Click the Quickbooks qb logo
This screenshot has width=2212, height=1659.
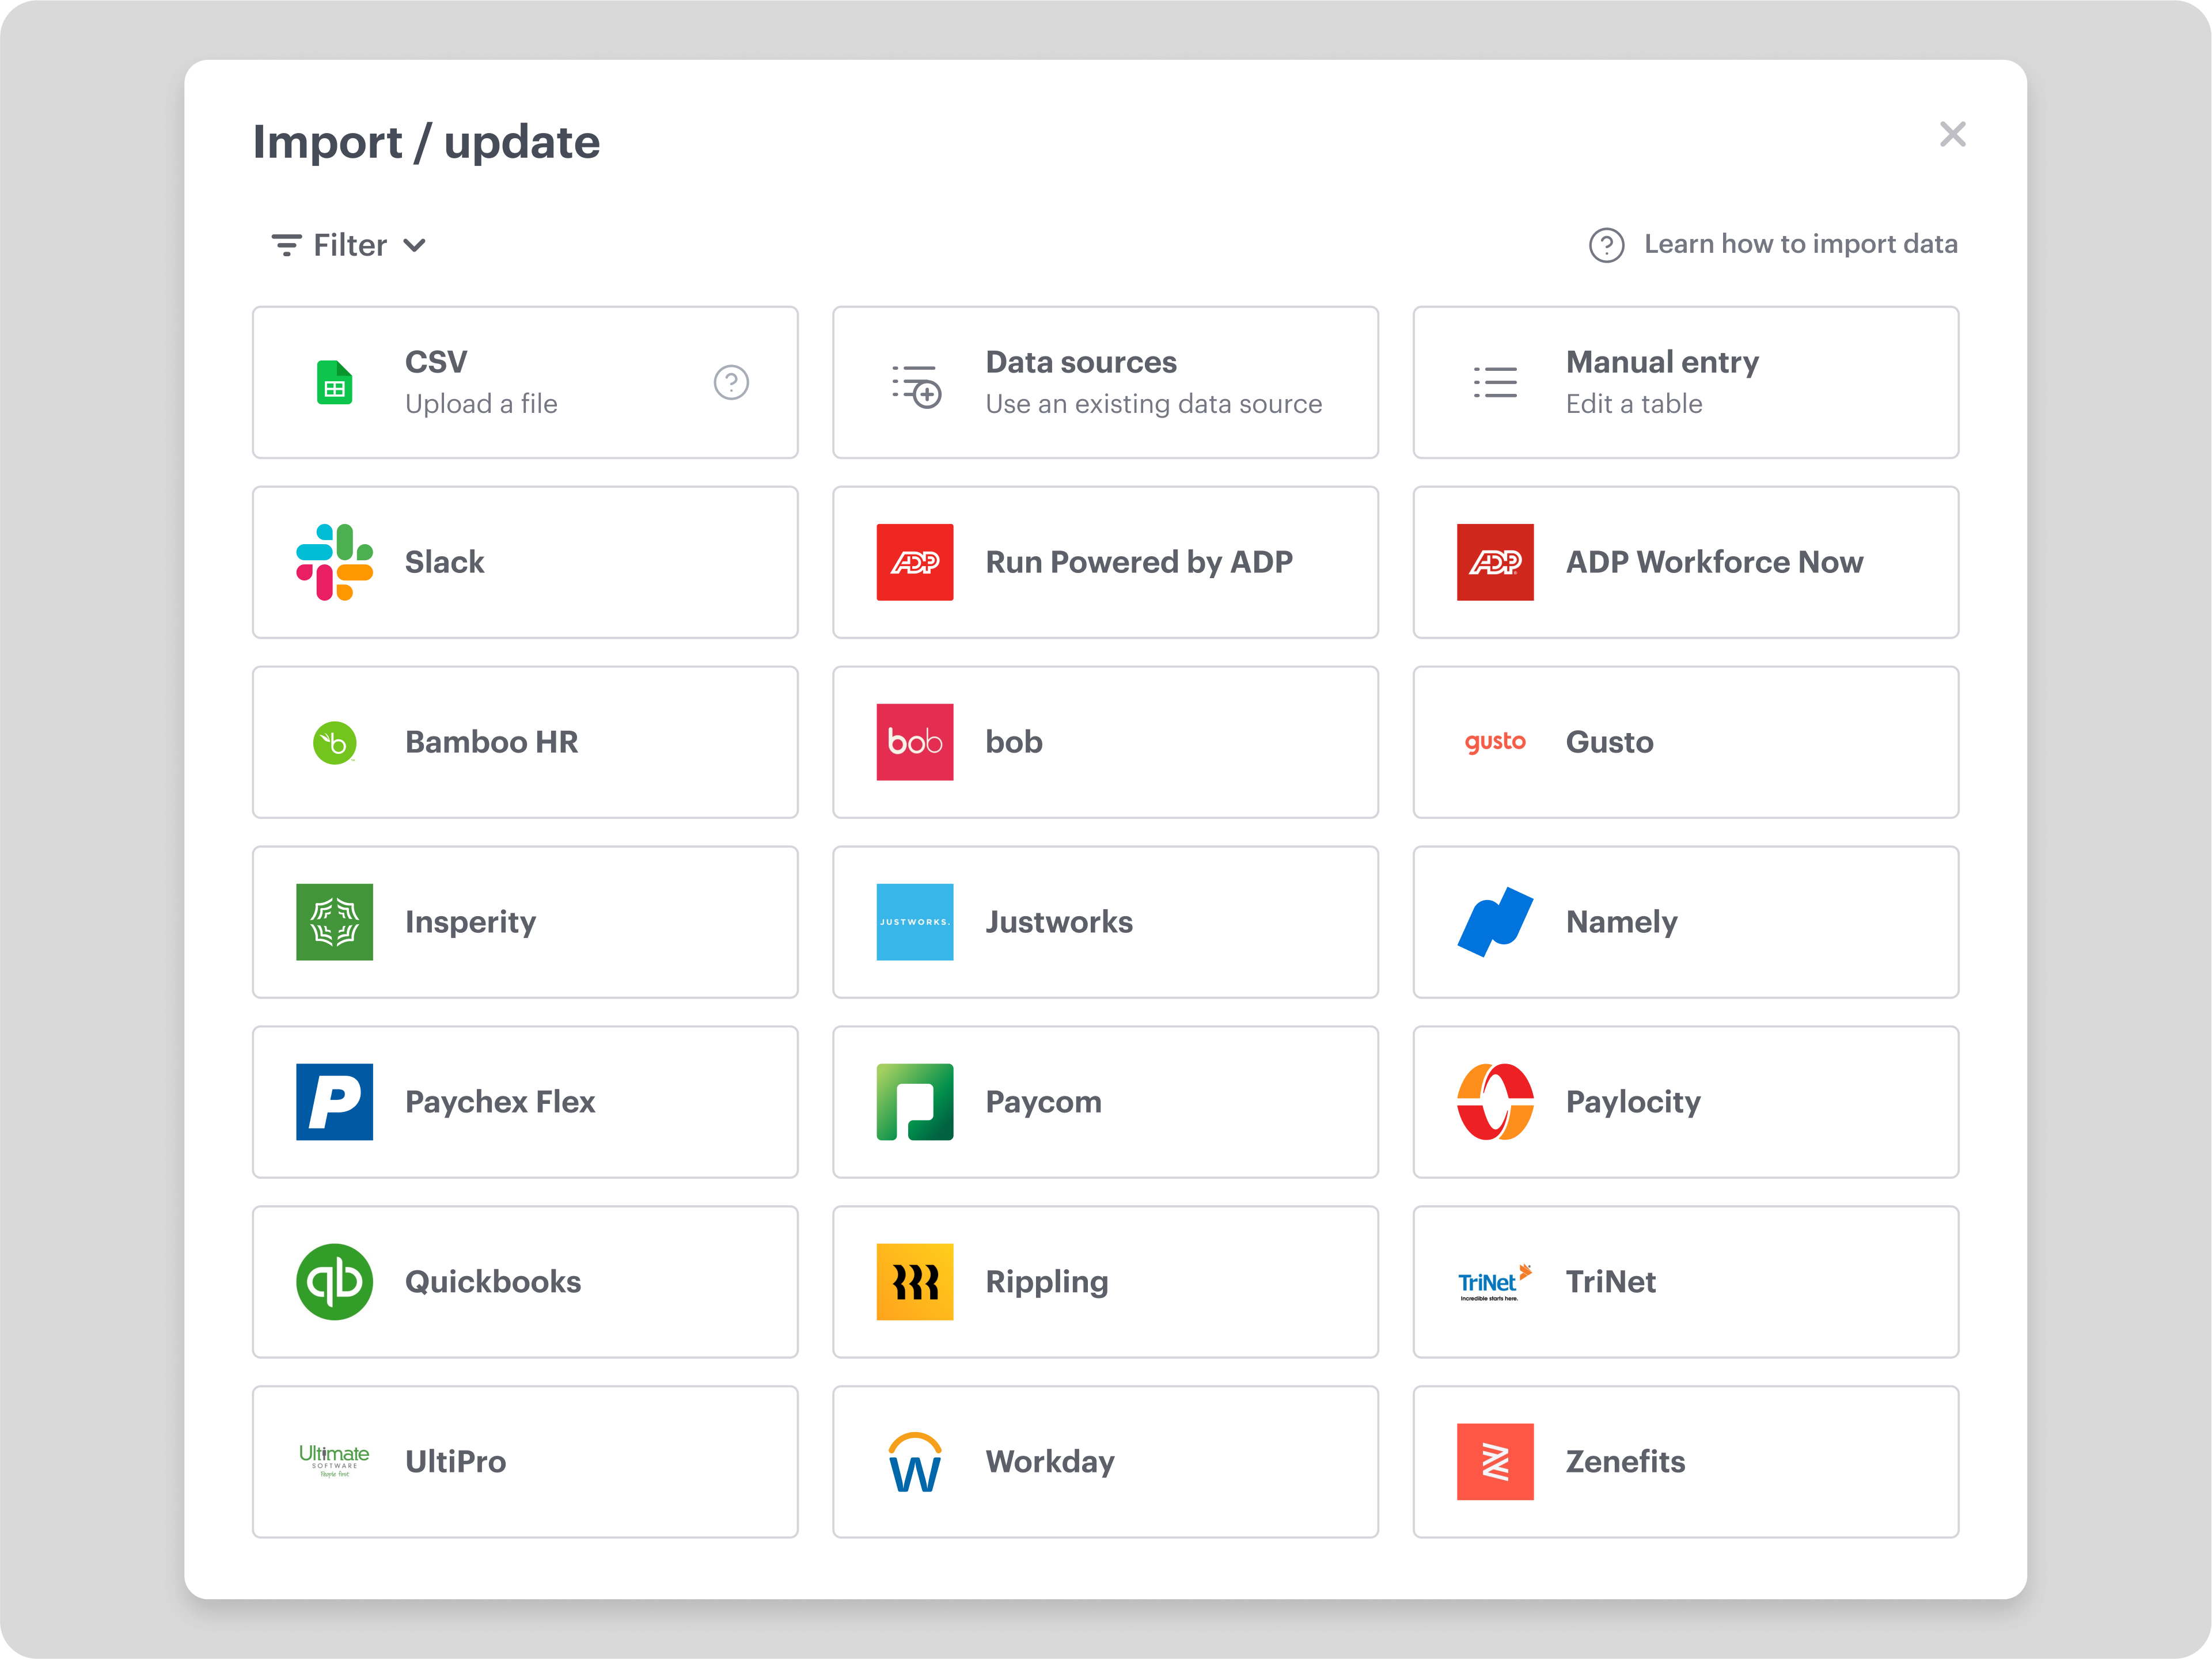coord(334,1282)
